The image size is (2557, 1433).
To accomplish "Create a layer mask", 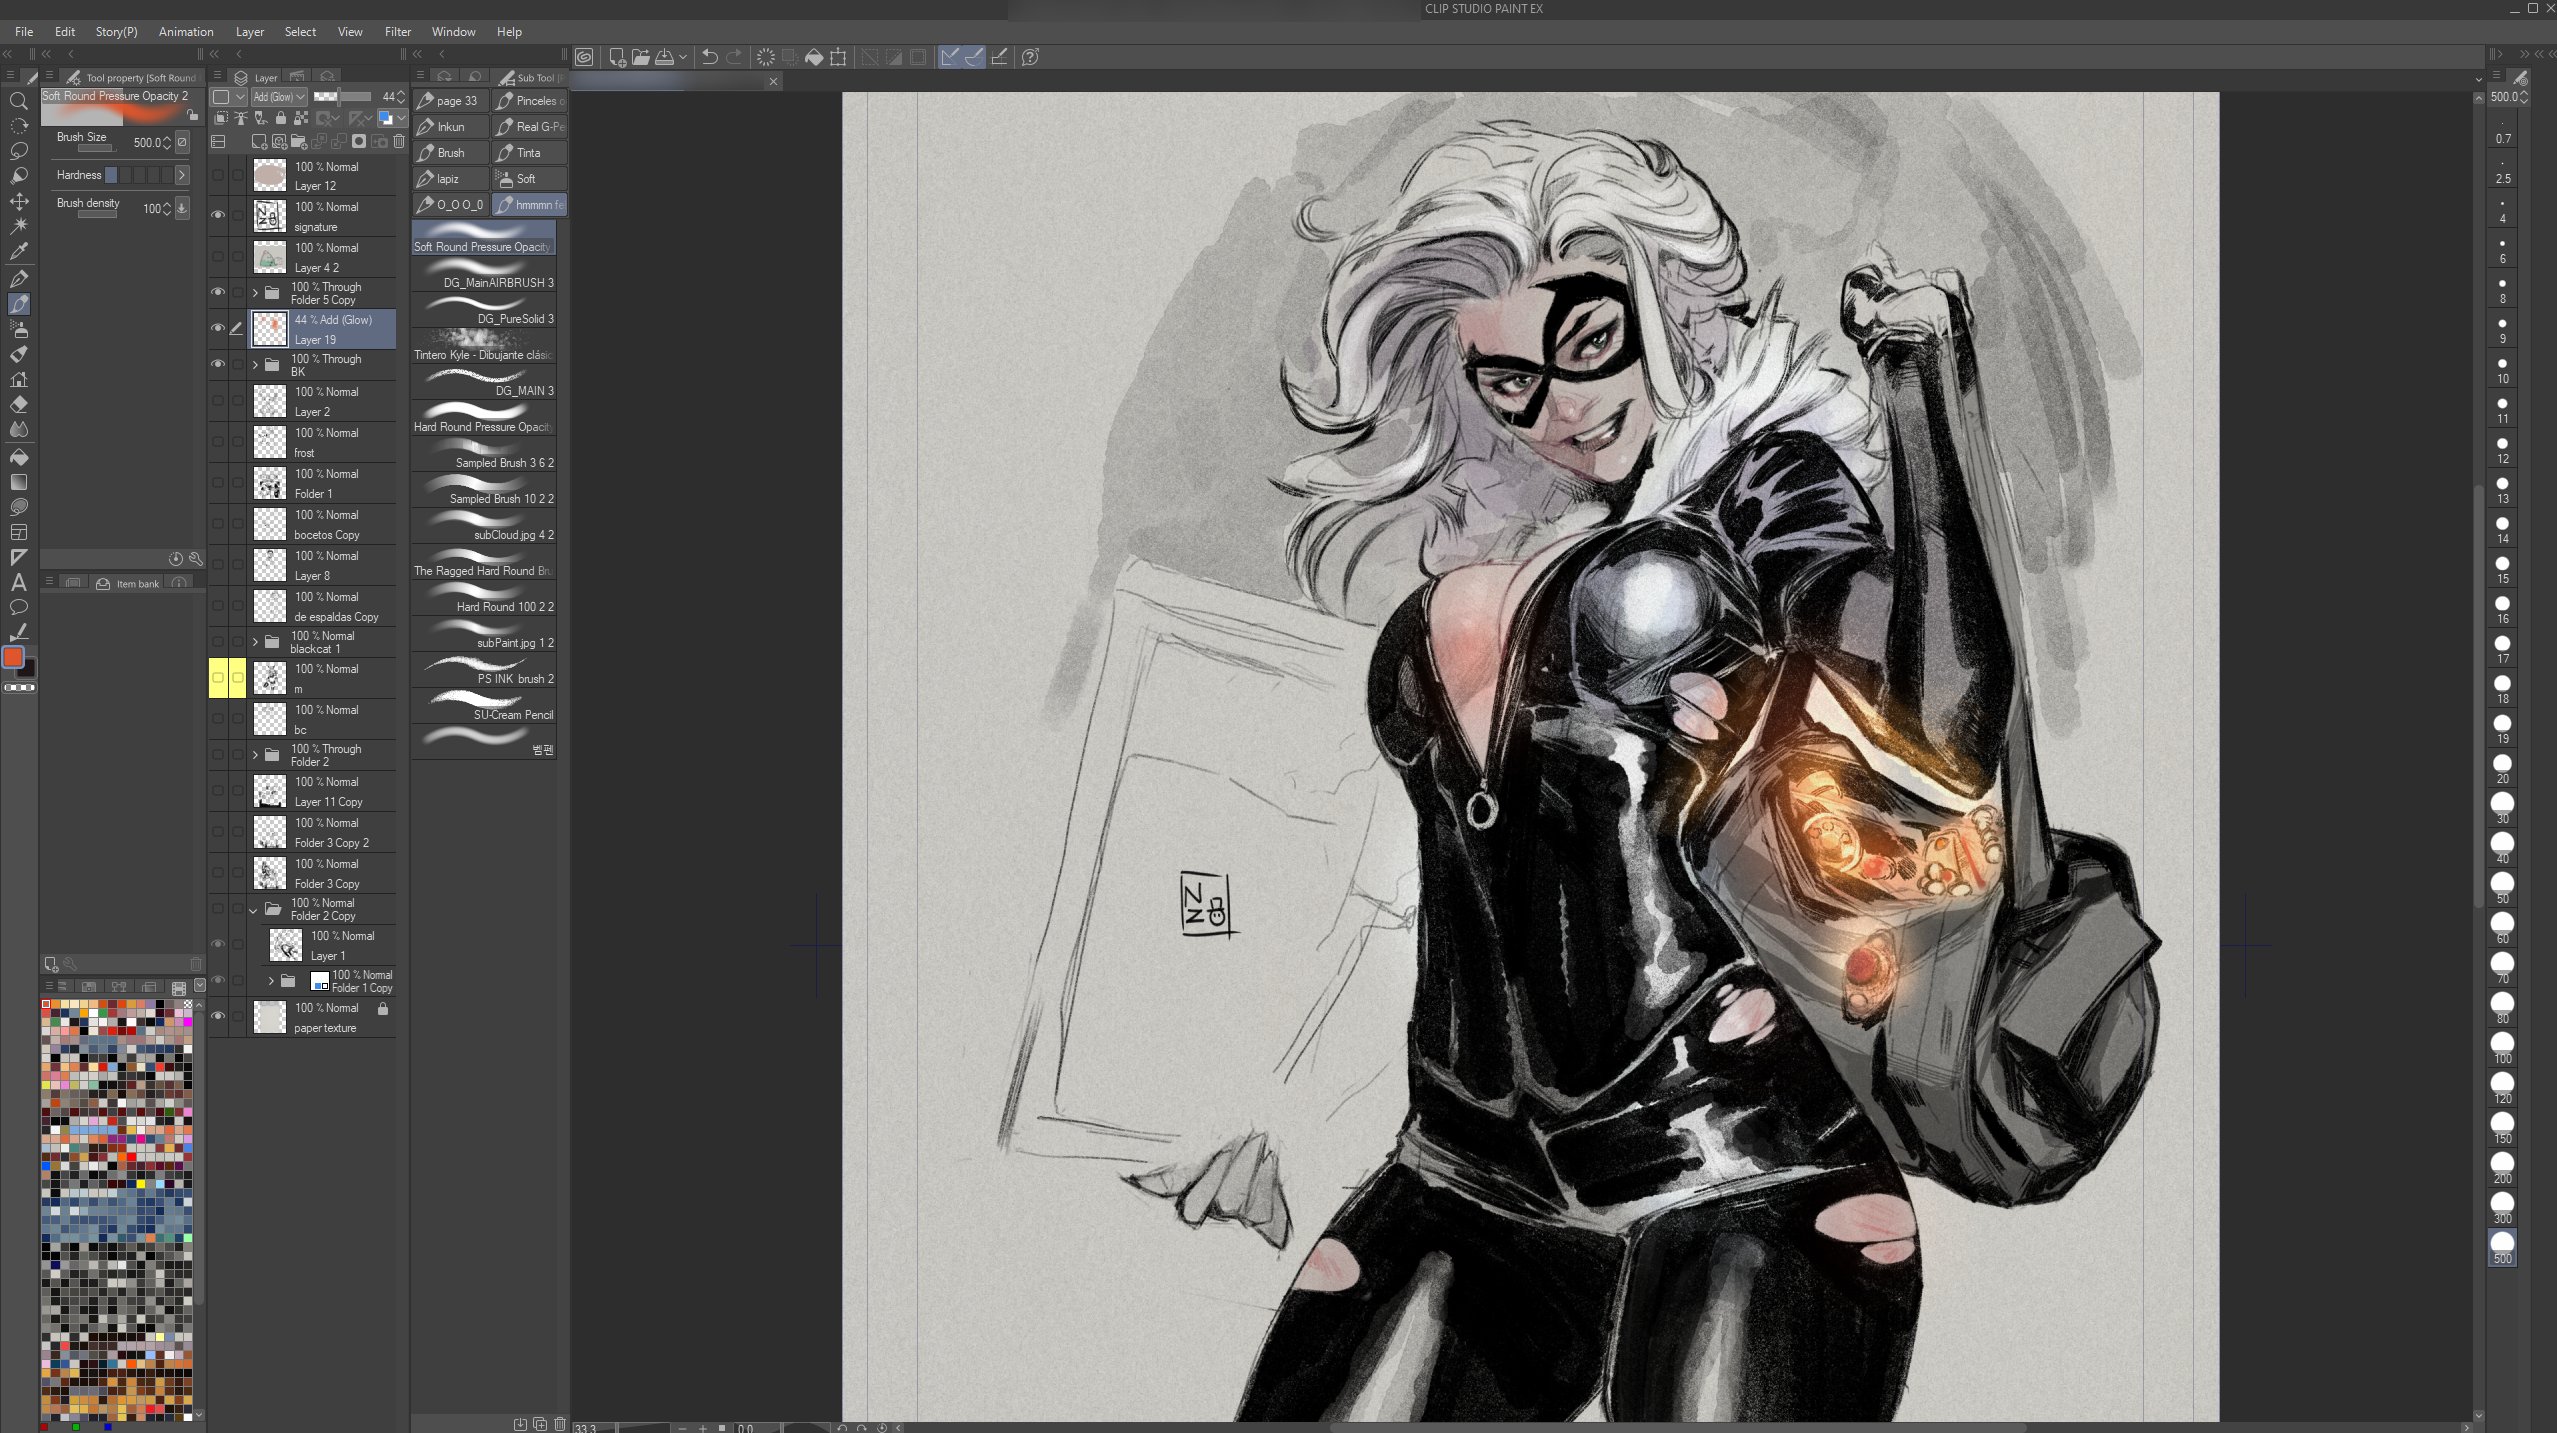I will click(x=359, y=142).
